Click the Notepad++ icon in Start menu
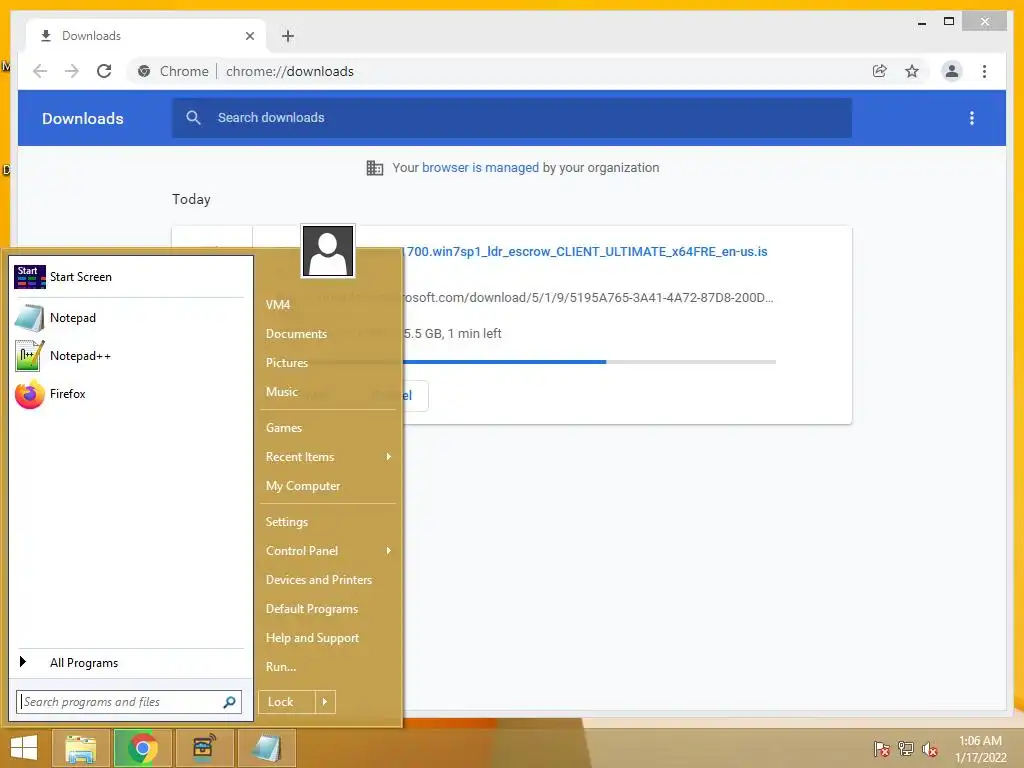This screenshot has height=768, width=1024. pyautogui.click(x=29, y=356)
